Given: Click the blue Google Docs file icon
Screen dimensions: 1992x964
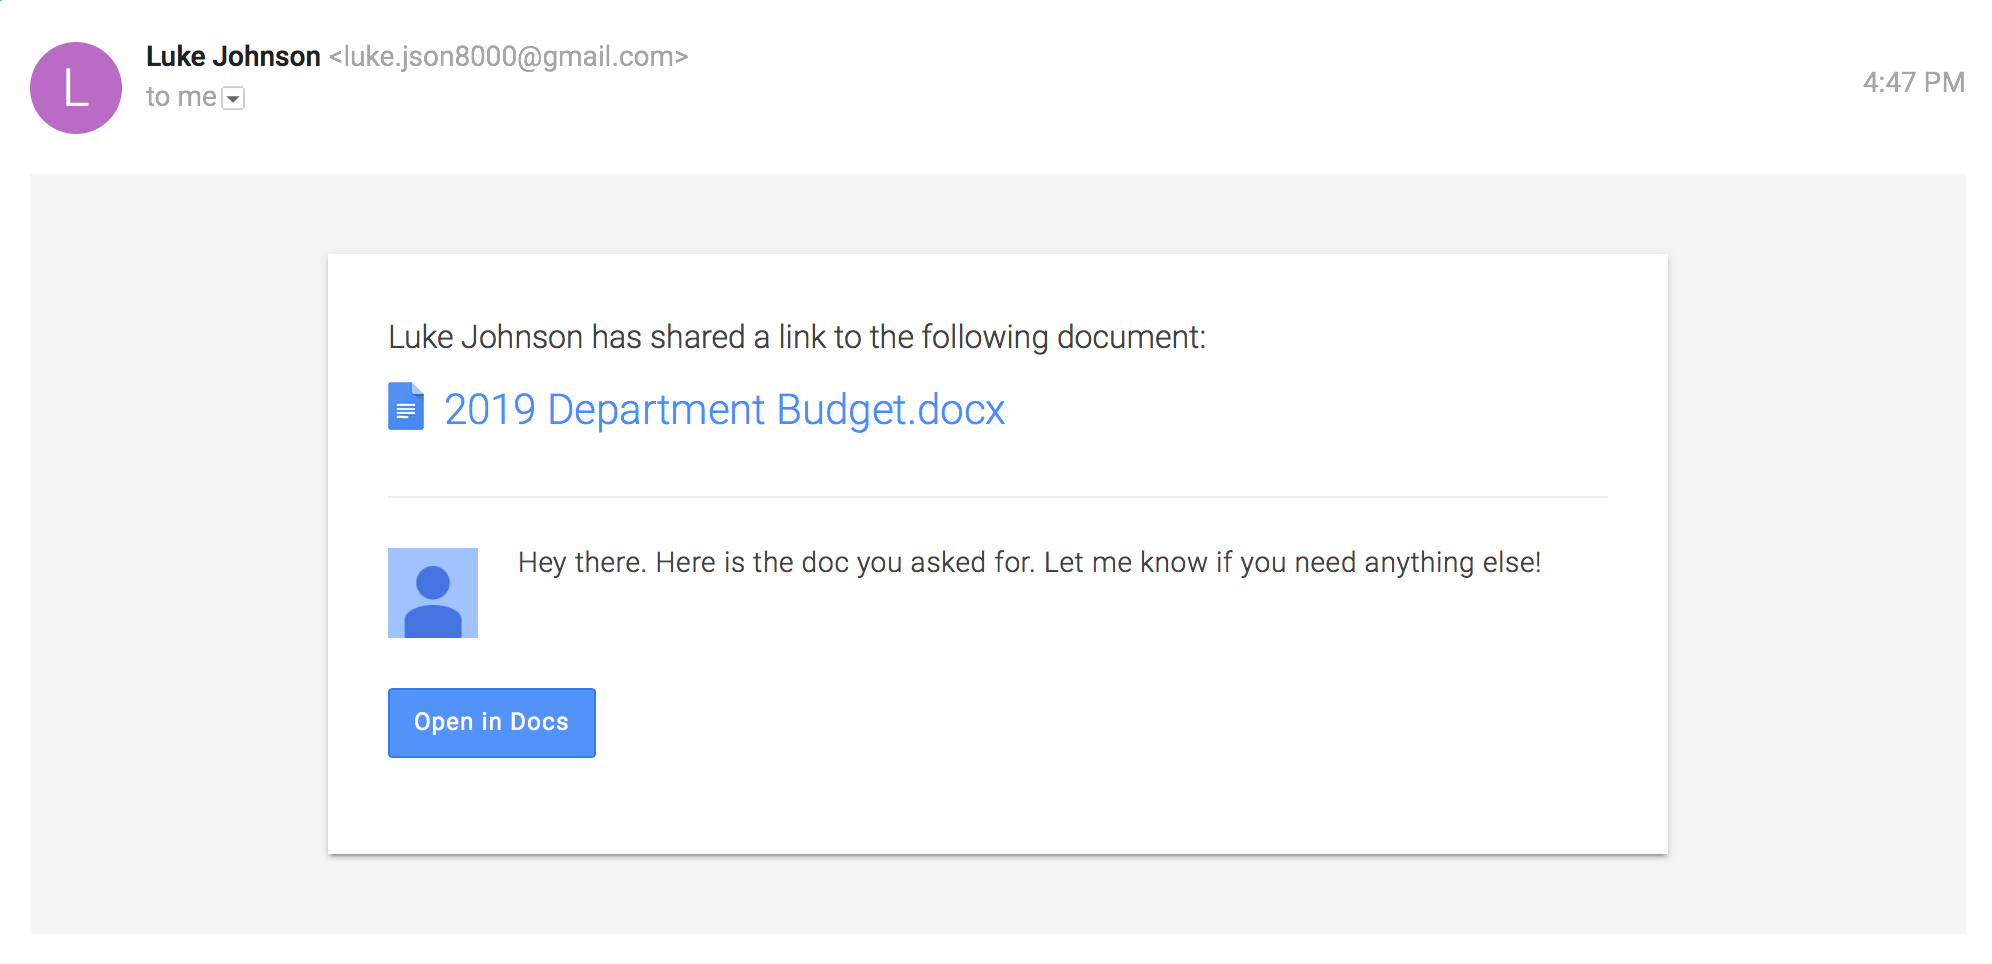Looking at the screenshot, I should 406,406.
